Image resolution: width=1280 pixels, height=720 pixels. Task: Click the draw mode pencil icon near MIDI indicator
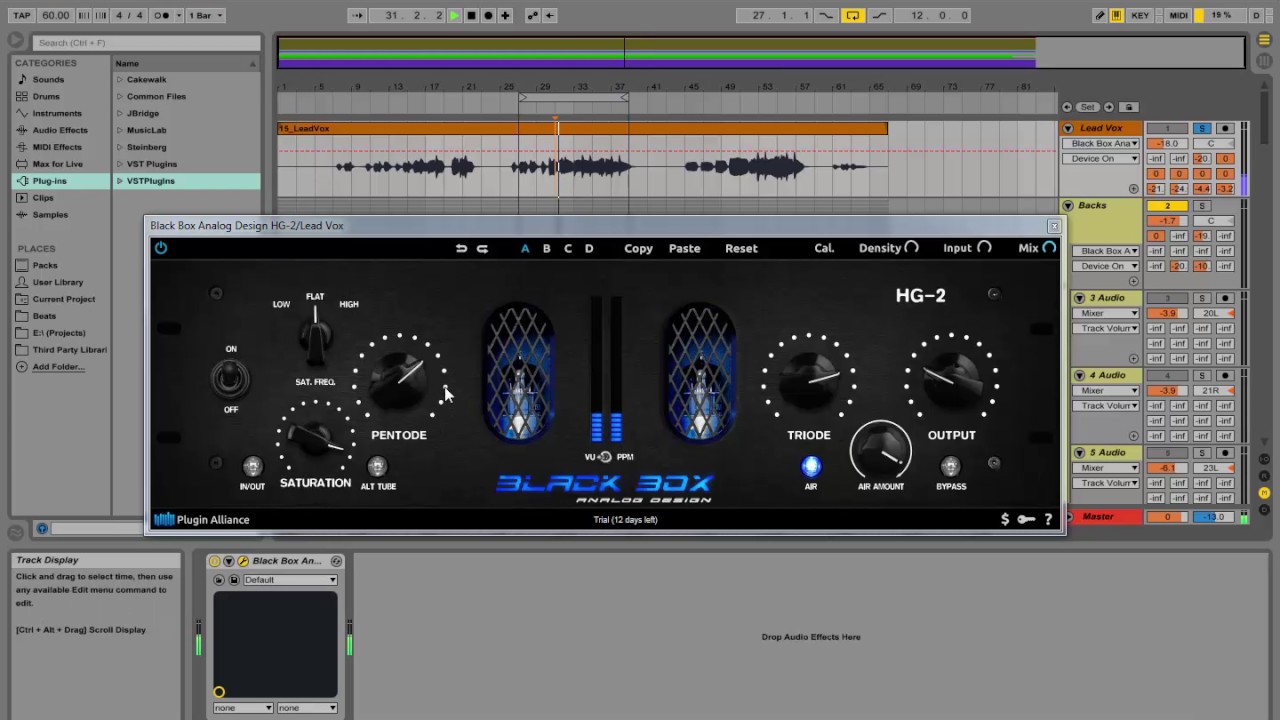coord(1098,15)
